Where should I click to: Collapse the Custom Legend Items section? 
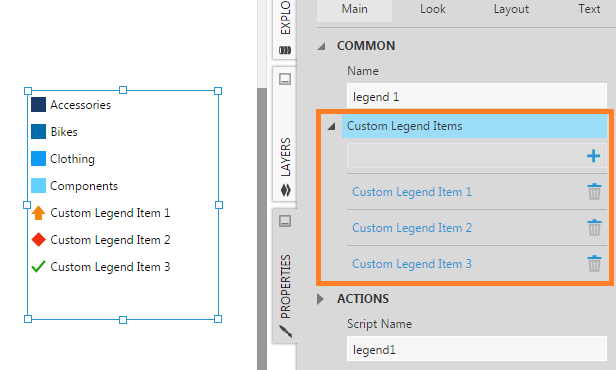click(x=332, y=126)
